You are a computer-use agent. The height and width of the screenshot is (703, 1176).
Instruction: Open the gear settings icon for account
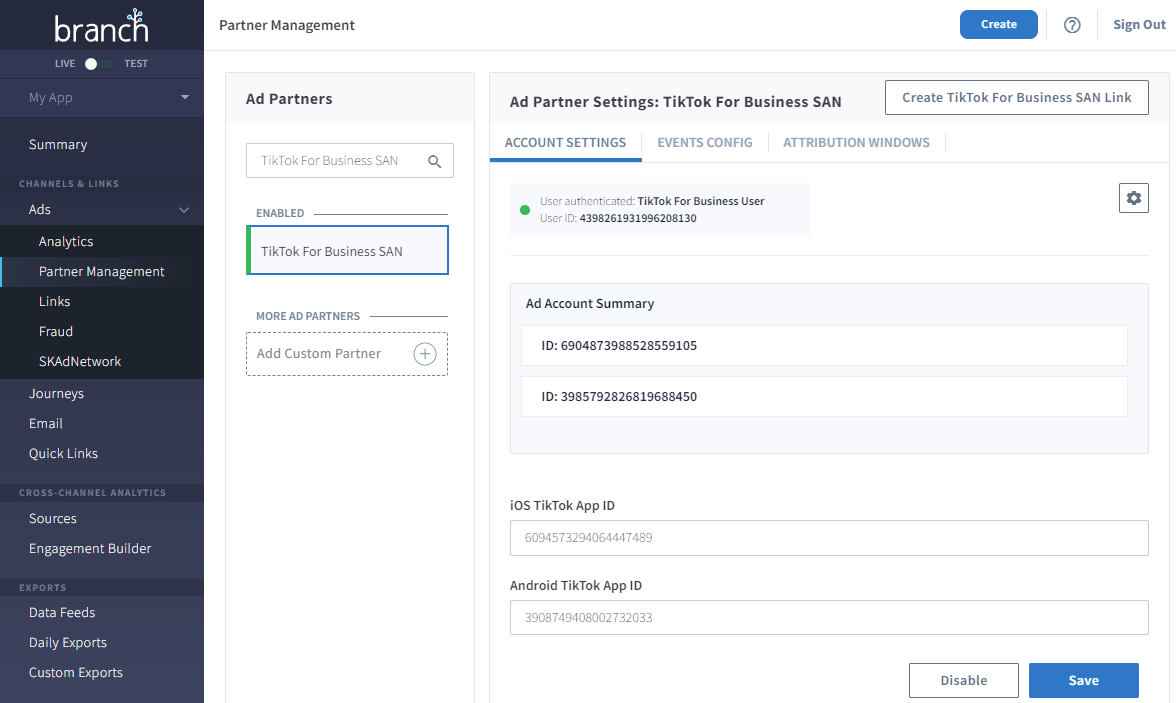click(1133, 198)
